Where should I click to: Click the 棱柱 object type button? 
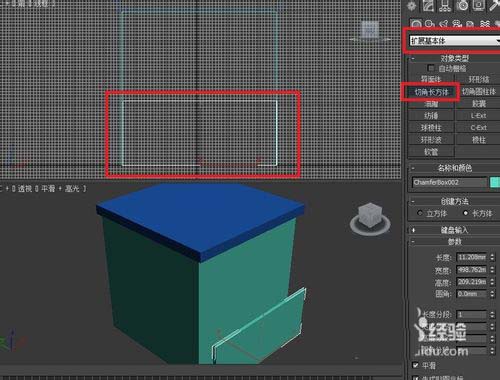coord(478,140)
